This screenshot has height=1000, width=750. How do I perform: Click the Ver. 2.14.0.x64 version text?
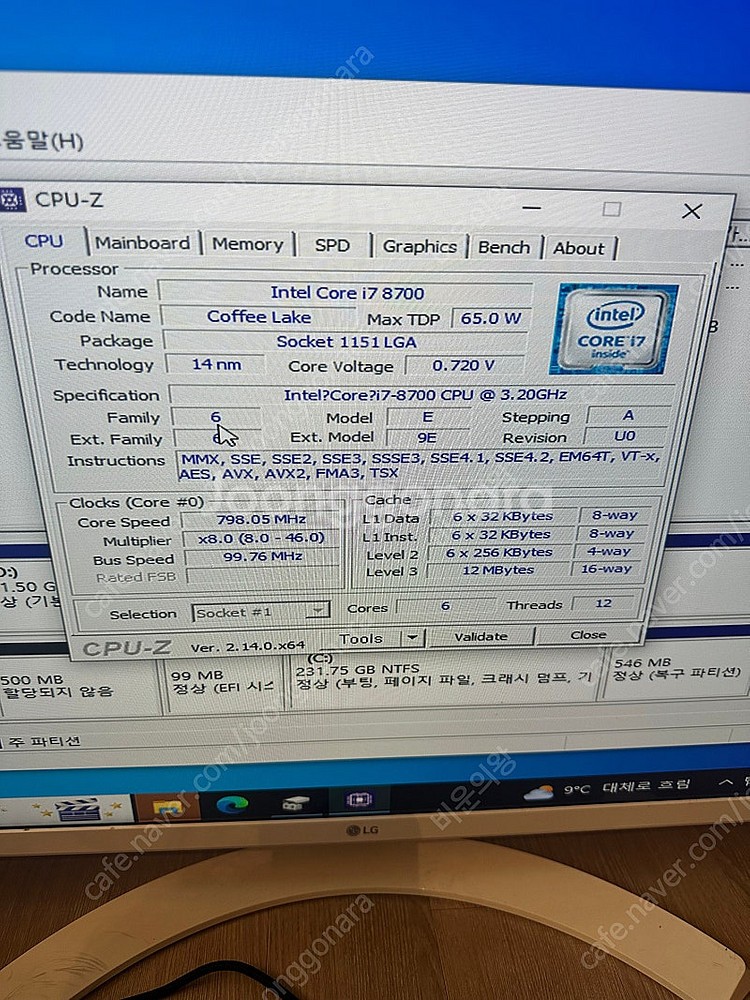[x=248, y=646]
